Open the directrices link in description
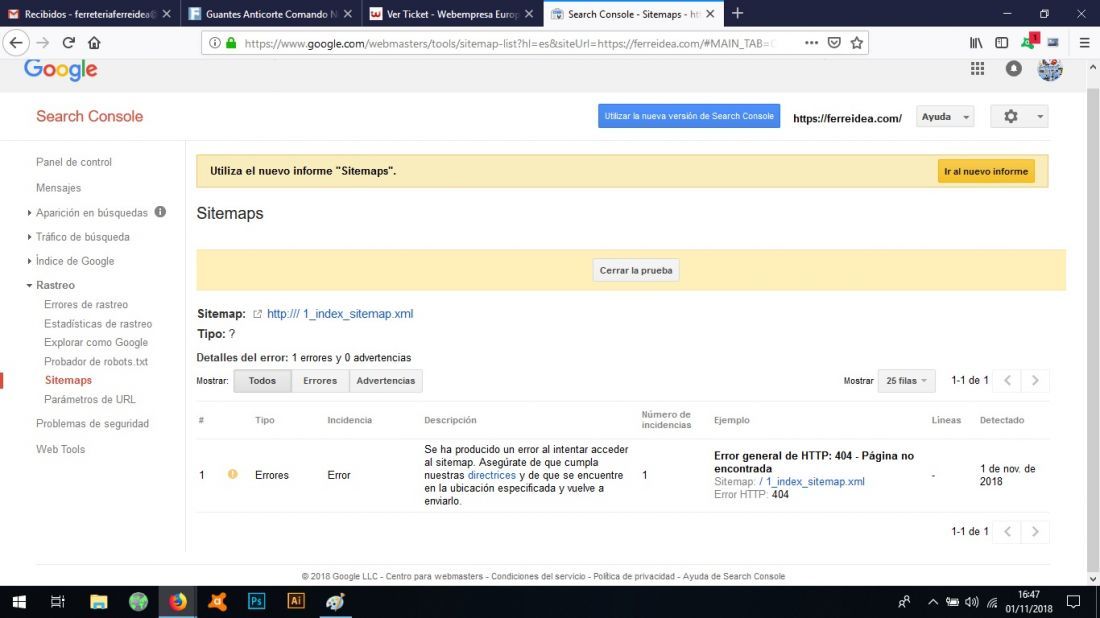1100x618 pixels. click(491, 475)
